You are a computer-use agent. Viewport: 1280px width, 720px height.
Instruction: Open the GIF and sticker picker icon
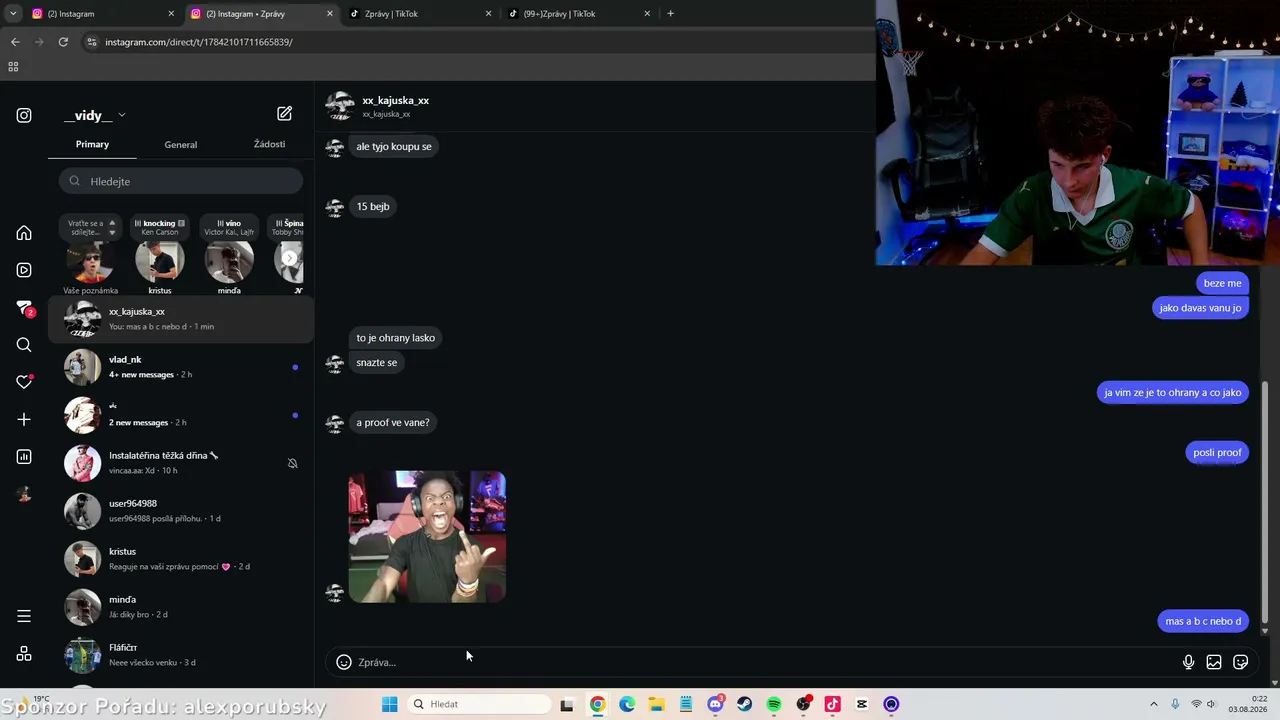(1241, 662)
